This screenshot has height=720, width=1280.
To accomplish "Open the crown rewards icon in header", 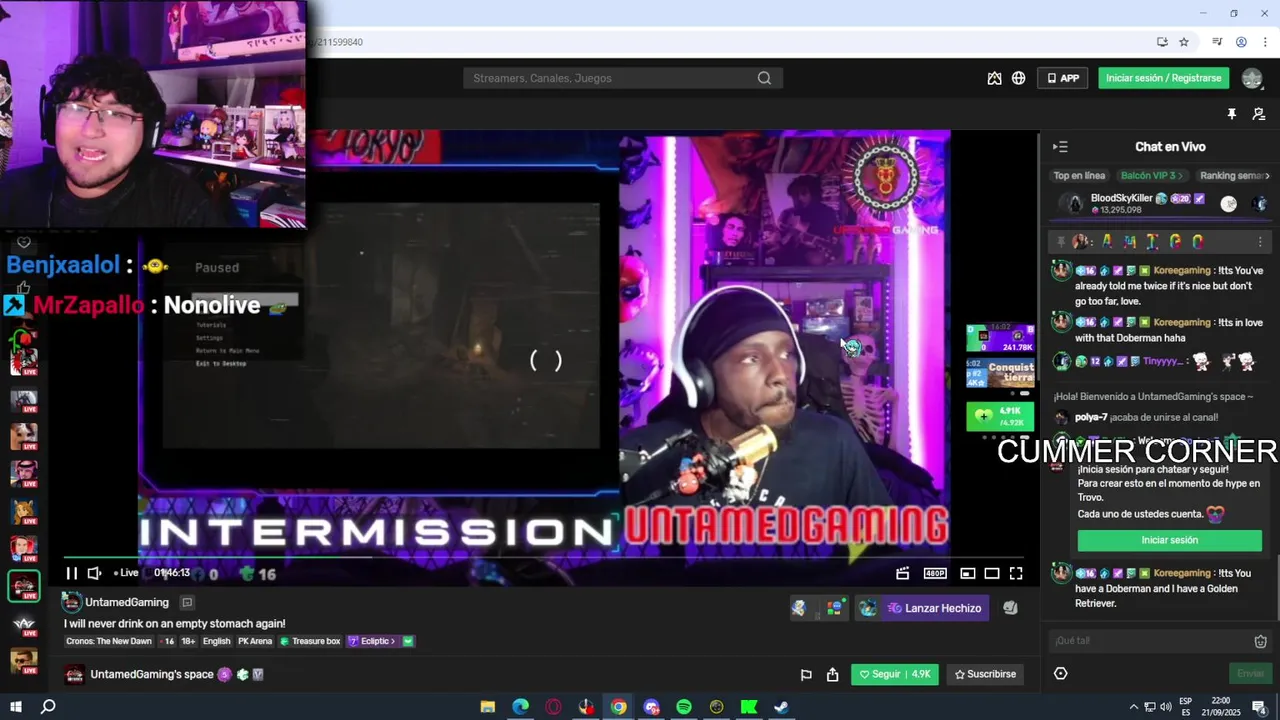I will 994,78.
